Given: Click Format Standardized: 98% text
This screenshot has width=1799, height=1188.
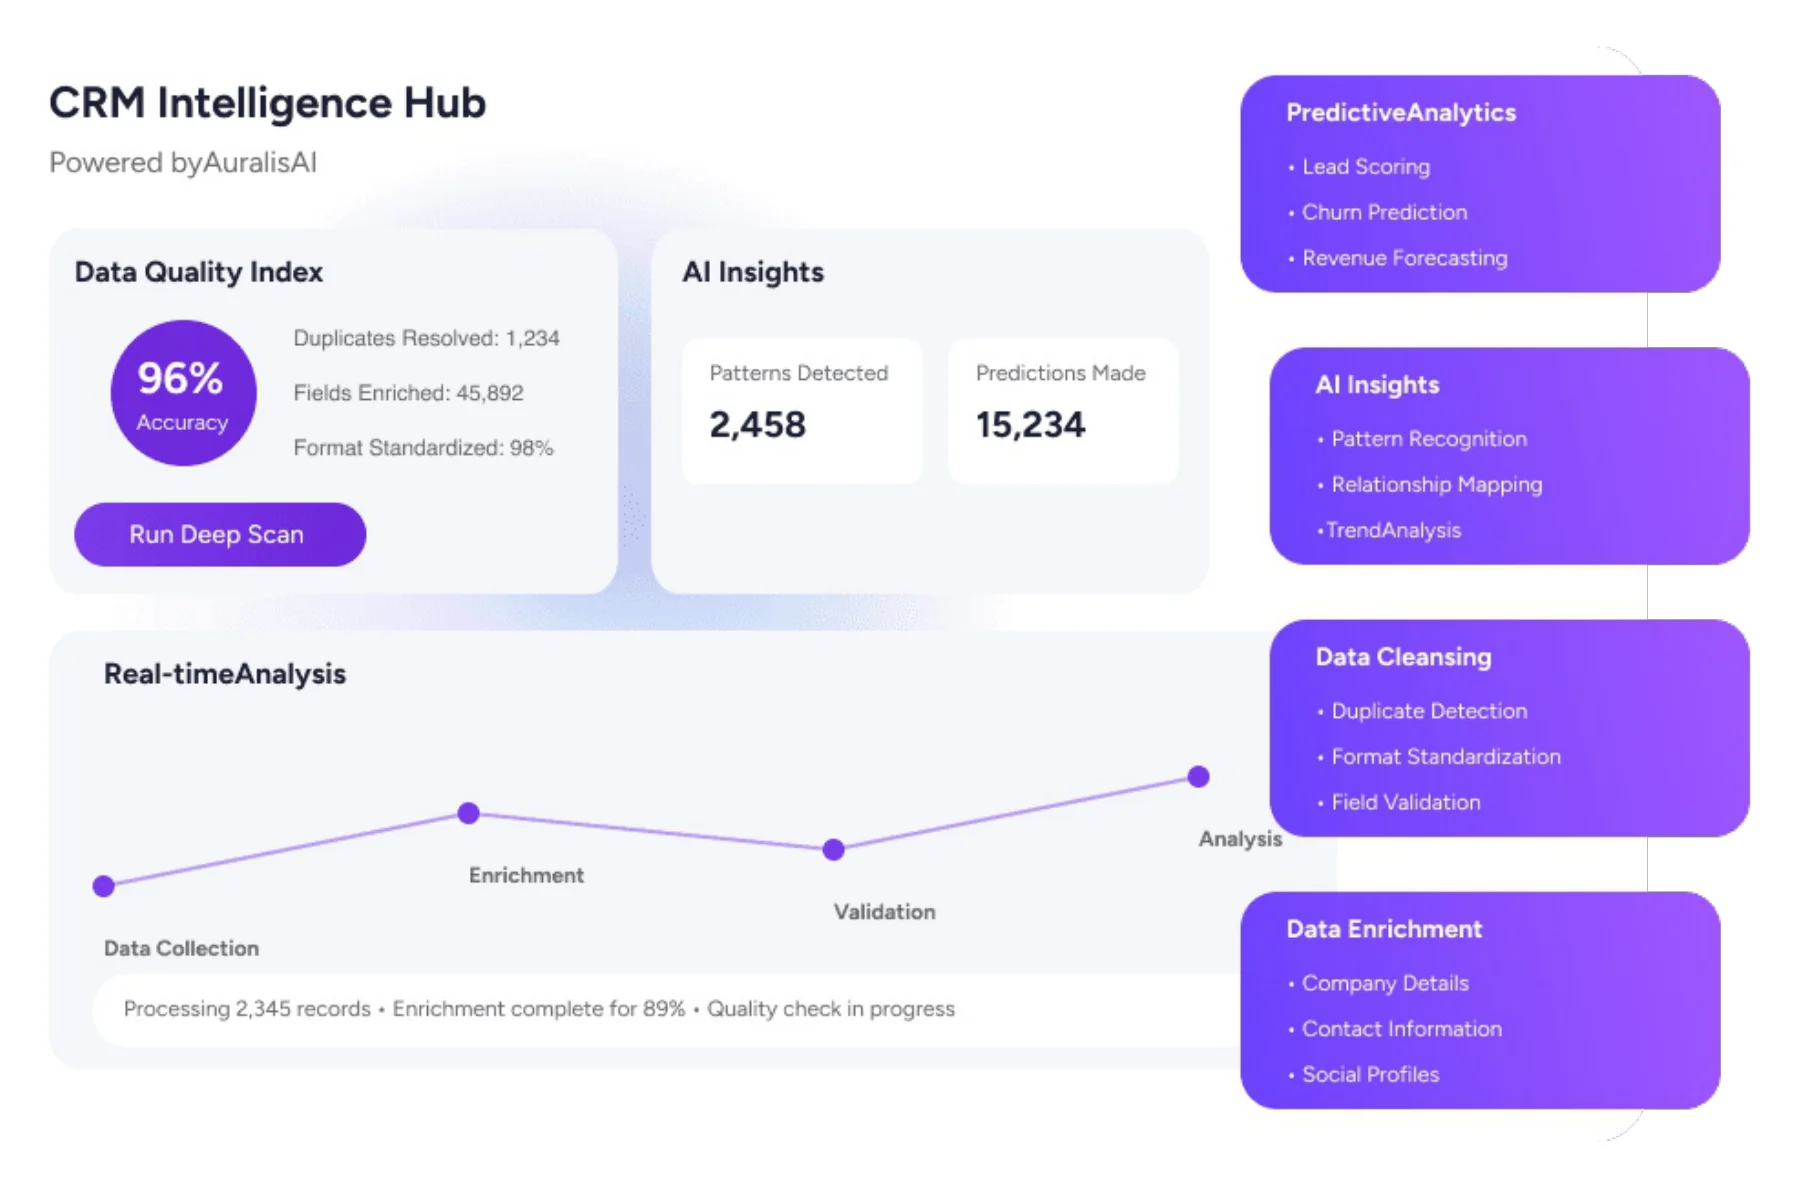Looking at the screenshot, I should 423,448.
